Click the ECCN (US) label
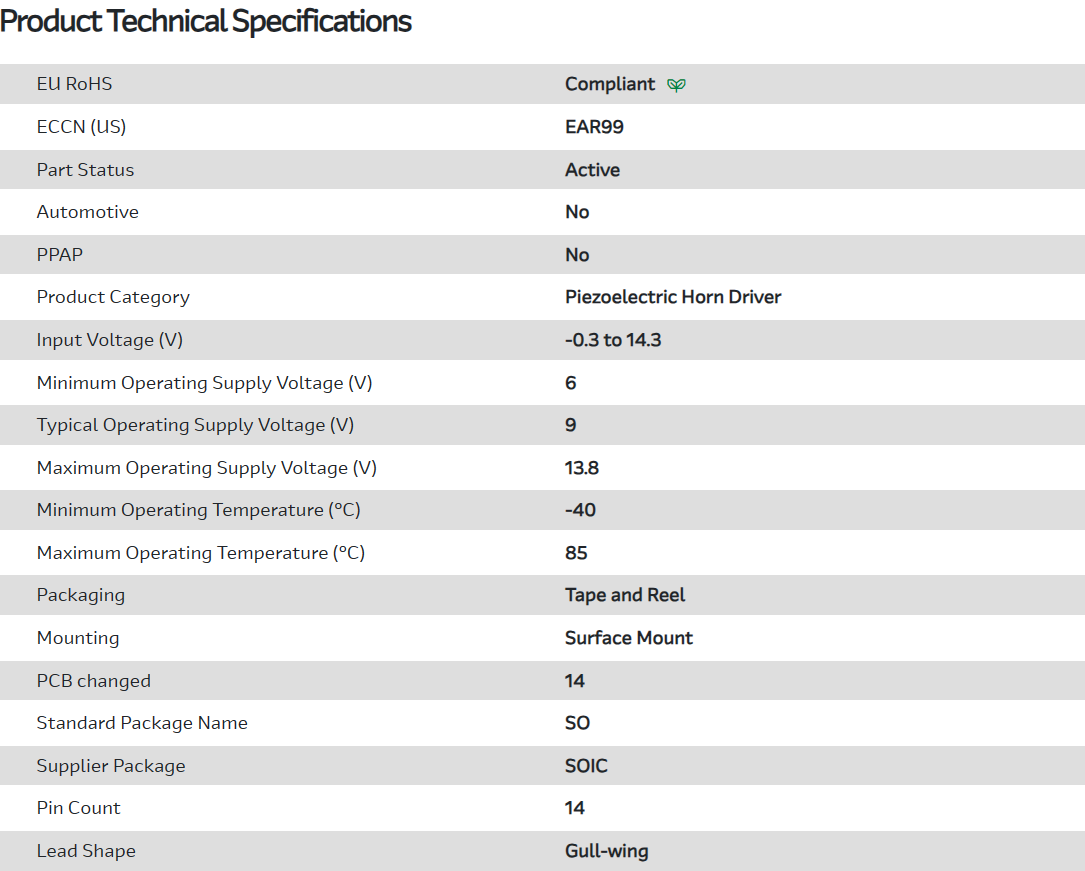 click(81, 127)
